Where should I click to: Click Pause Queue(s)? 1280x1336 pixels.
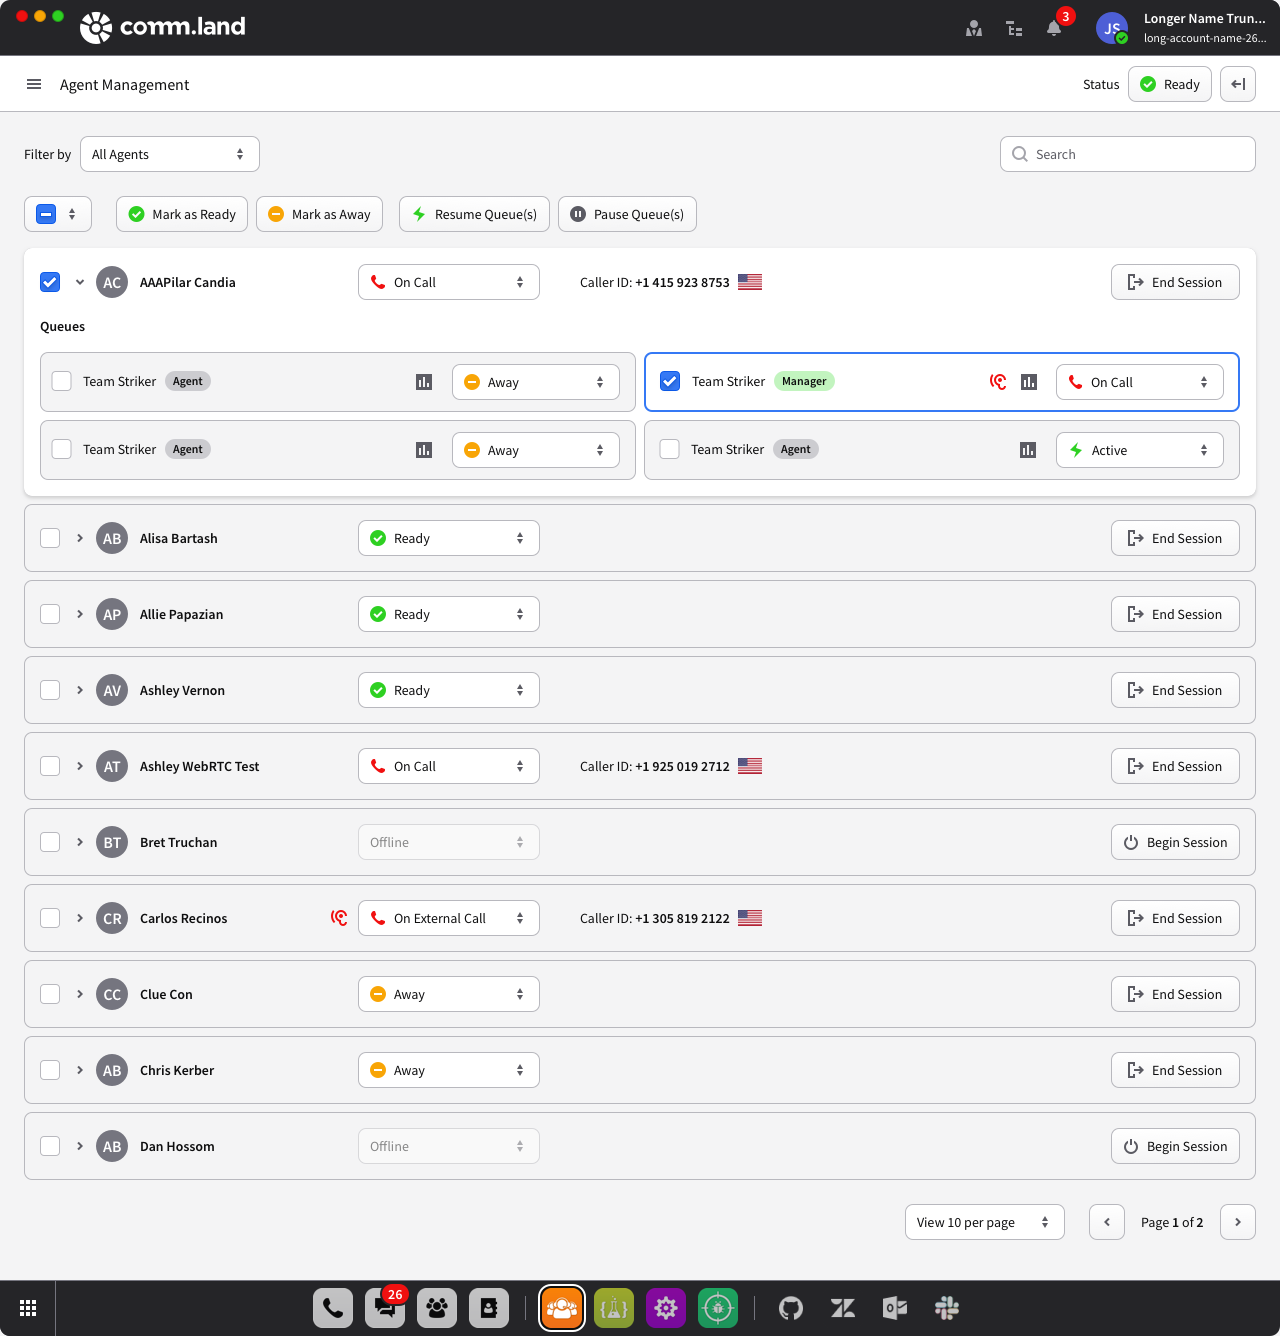(627, 214)
